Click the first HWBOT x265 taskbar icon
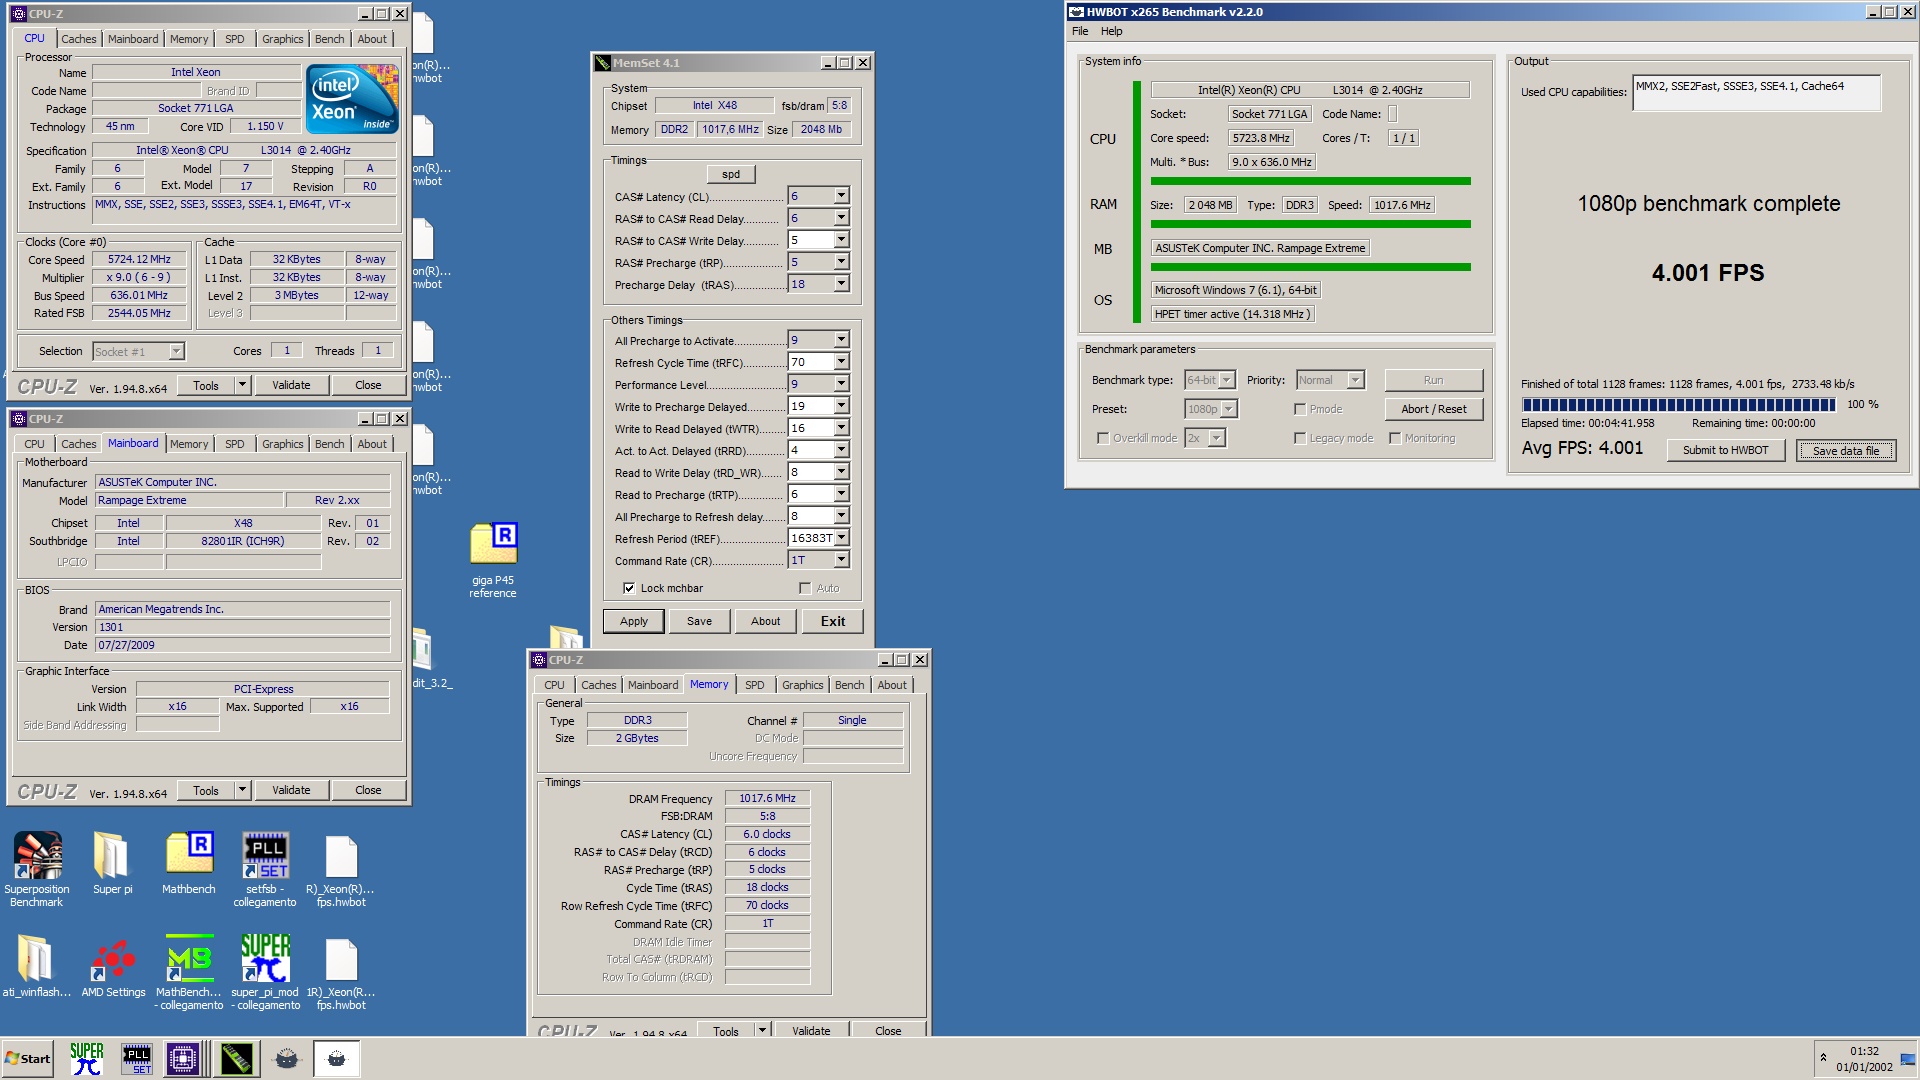 coord(287,1059)
